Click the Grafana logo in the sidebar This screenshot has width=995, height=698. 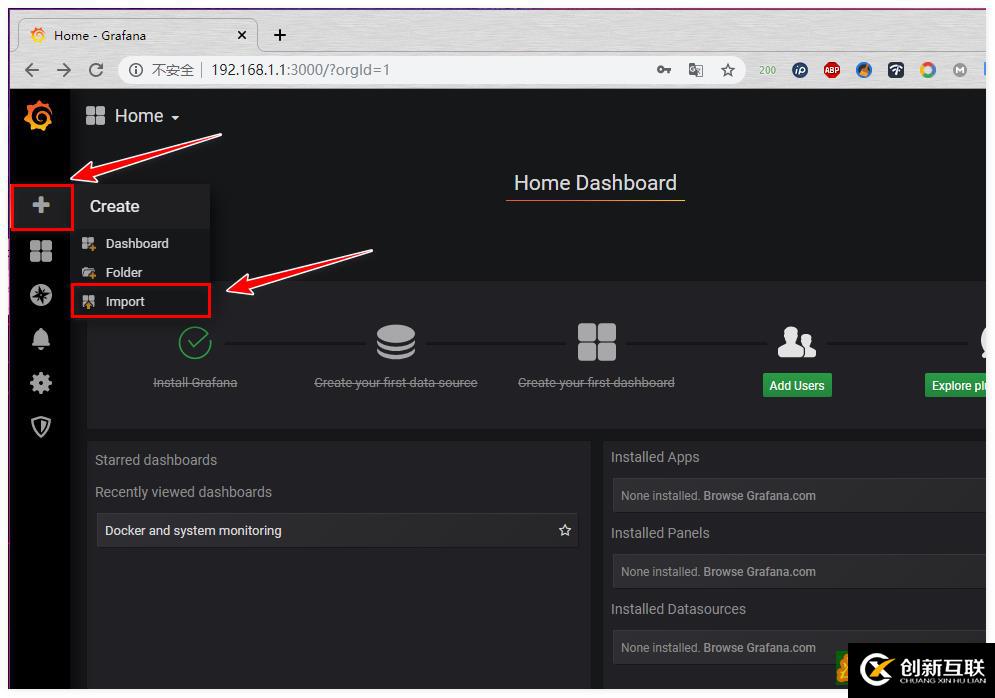click(x=39, y=115)
